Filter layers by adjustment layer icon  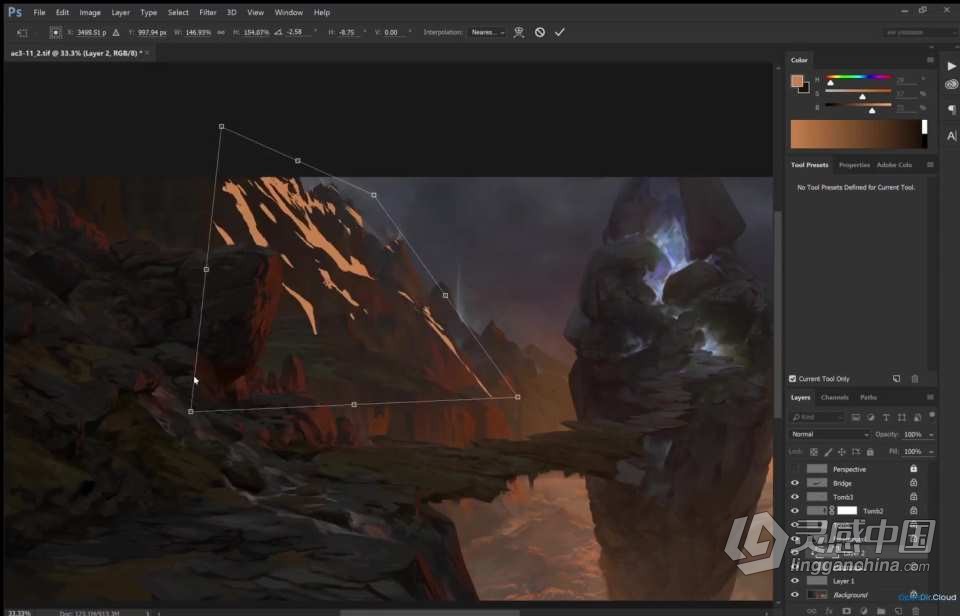coord(871,418)
